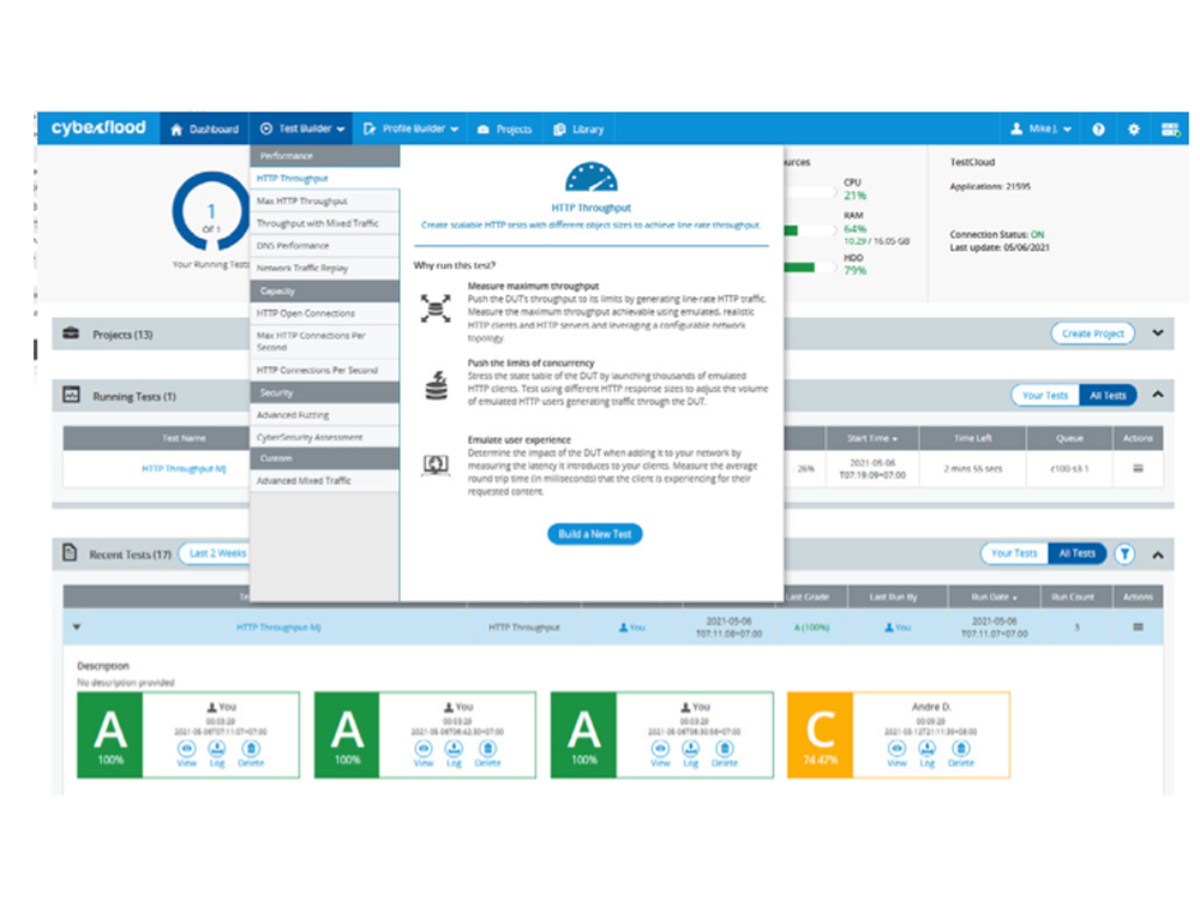Collapse the Running Tests section chevron
The width and height of the screenshot is (1200, 900).
click(x=1158, y=395)
